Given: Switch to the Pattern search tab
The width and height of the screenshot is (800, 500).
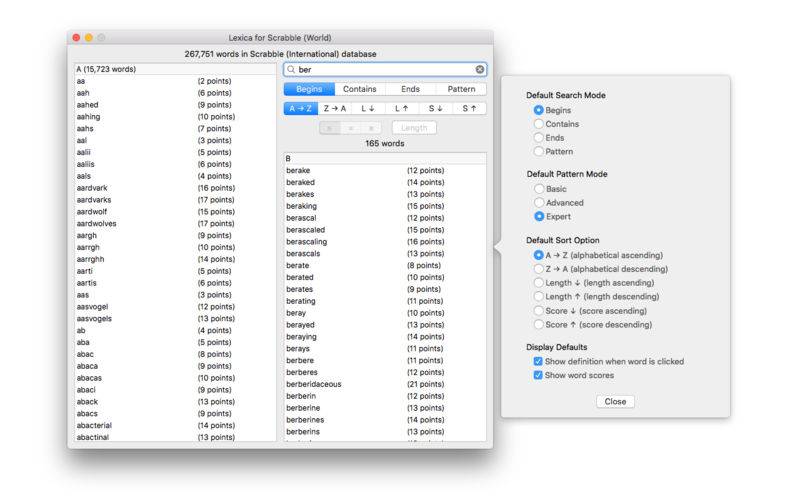Looking at the screenshot, I should click(x=461, y=89).
